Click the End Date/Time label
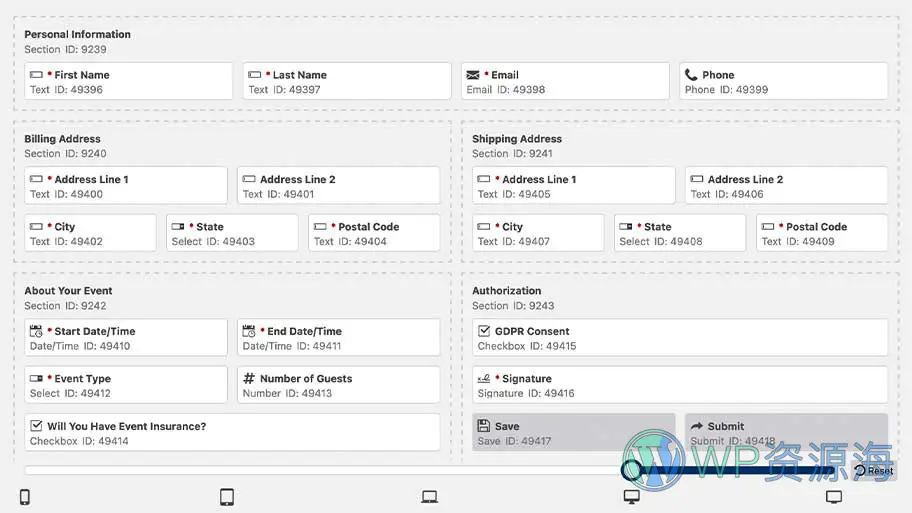Image resolution: width=912 pixels, height=513 pixels. [x=304, y=332]
